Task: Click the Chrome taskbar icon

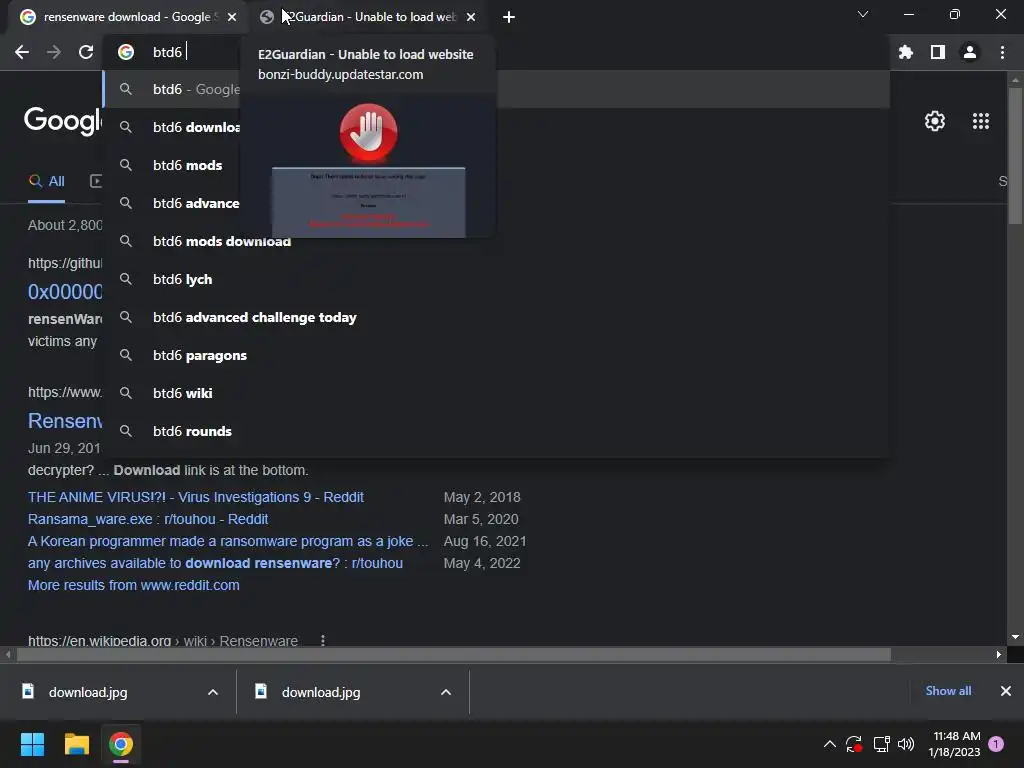Action: [x=121, y=744]
